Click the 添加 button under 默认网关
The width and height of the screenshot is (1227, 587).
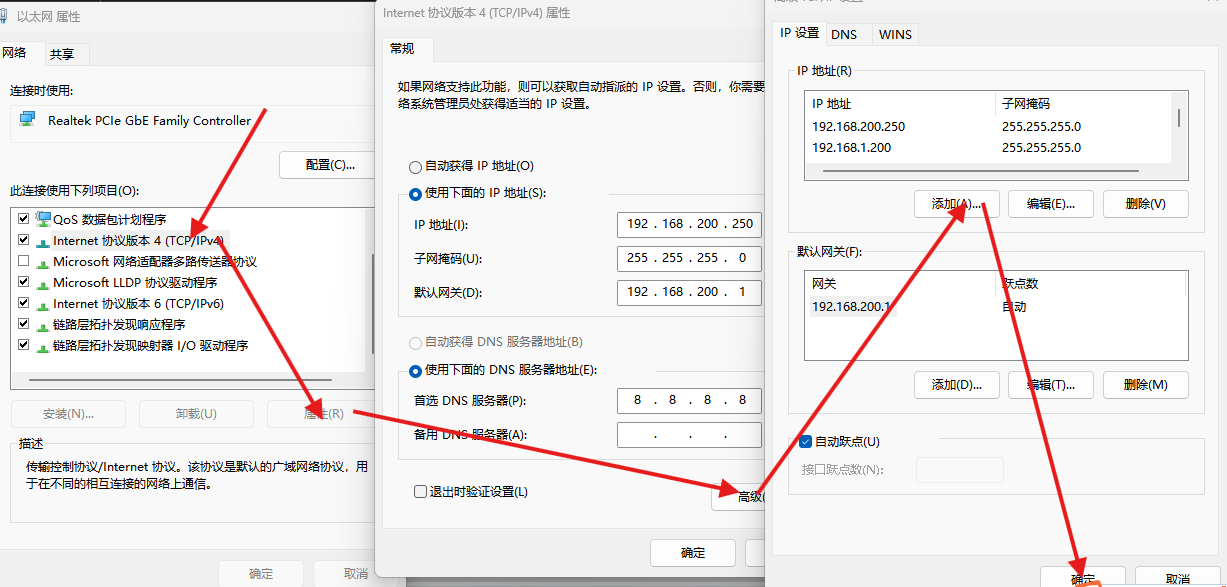point(956,384)
